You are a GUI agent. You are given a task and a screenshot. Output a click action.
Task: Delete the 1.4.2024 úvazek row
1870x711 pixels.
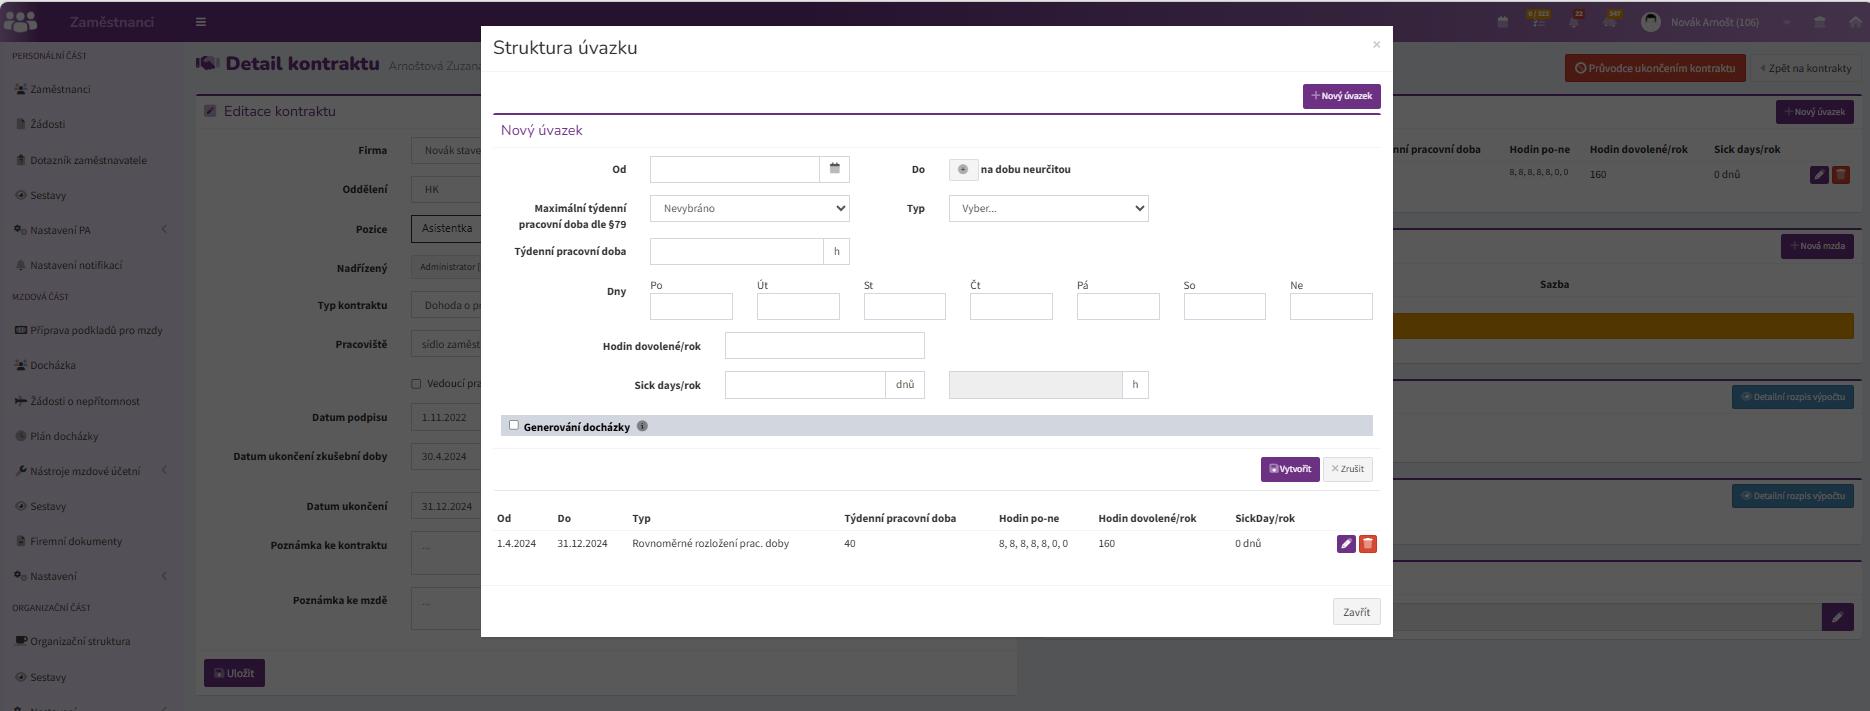click(1368, 544)
